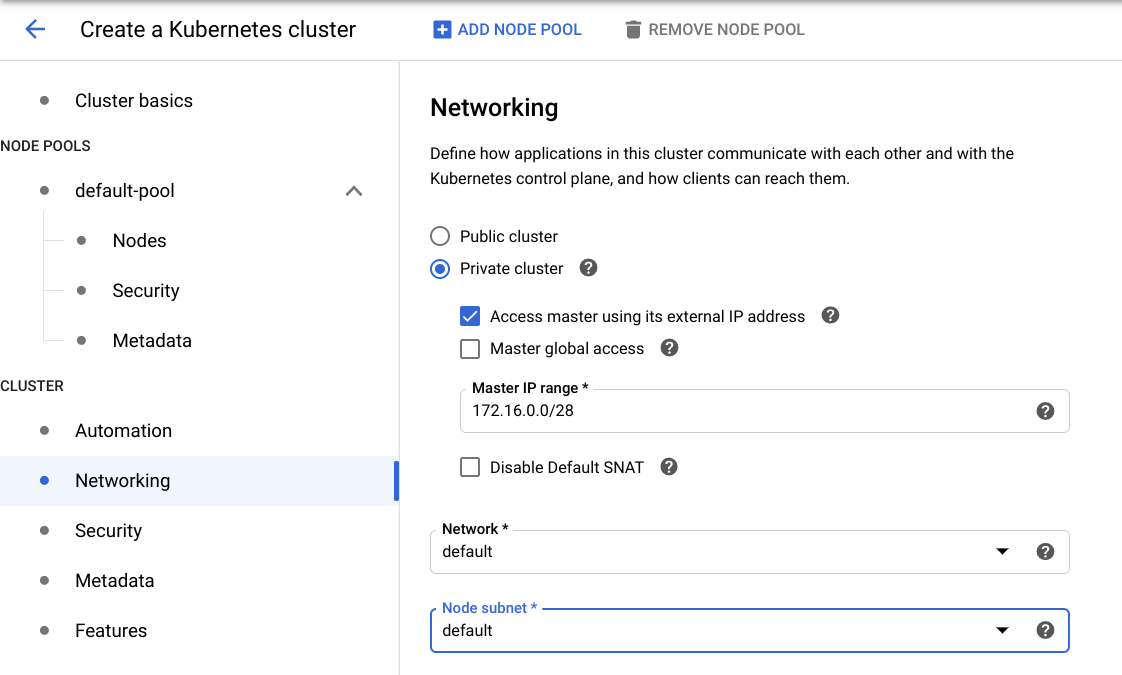Show help for Master global access
This screenshot has height=675, width=1122.
click(670, 348)
